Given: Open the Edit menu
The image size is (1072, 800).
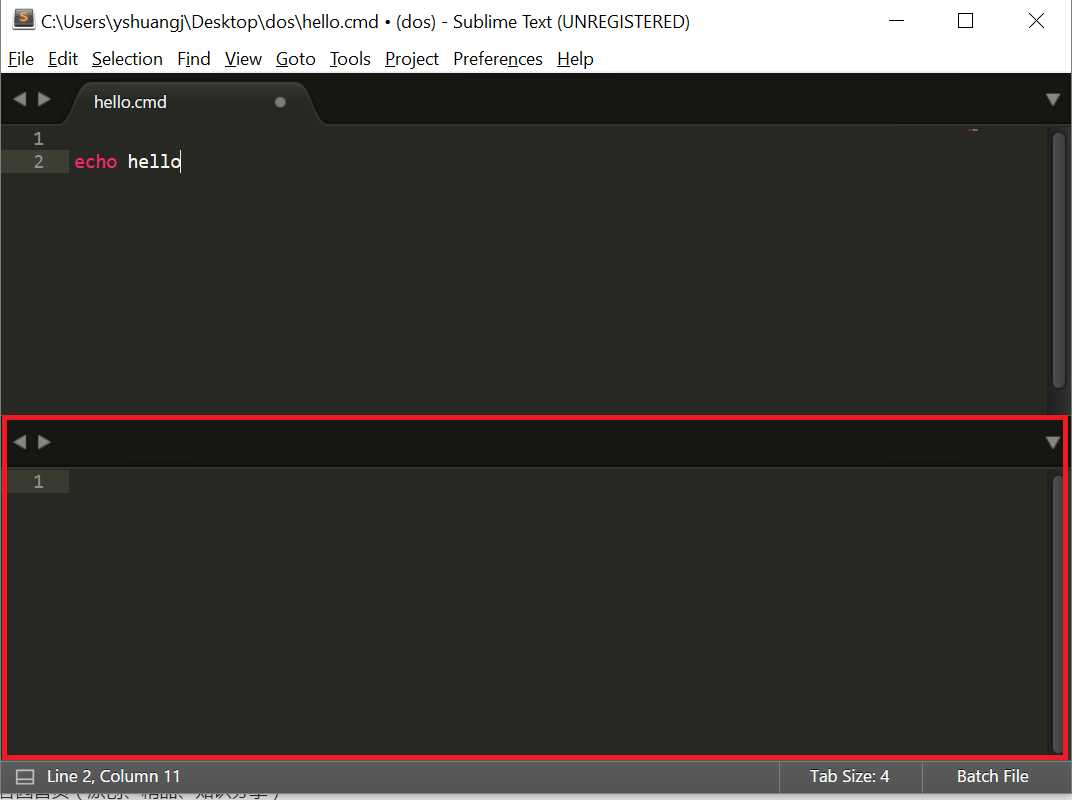Looking at the screenshot, I should coord(62,59).
